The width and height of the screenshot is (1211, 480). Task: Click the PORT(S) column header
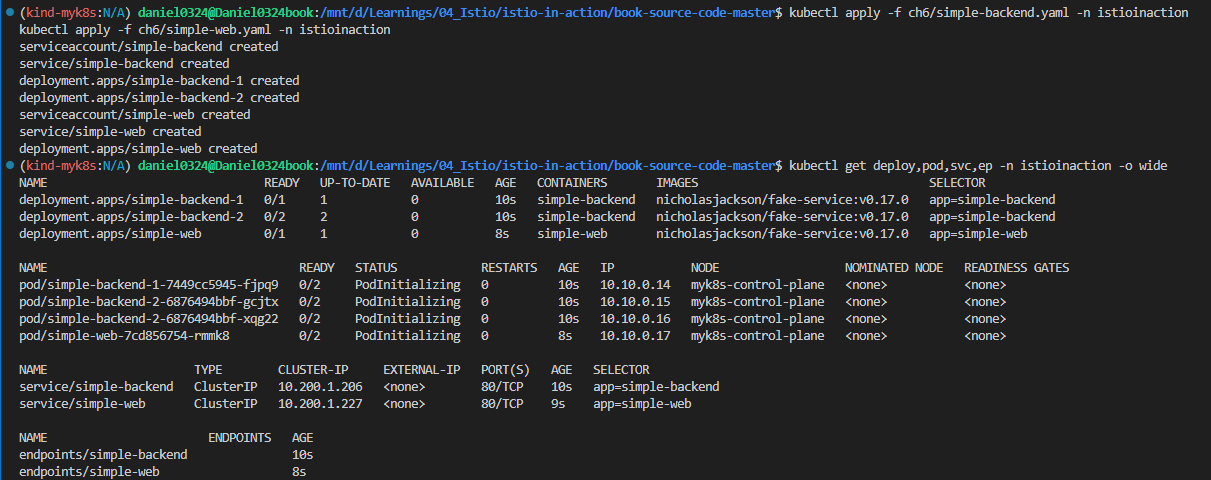[x=505, y=370]
